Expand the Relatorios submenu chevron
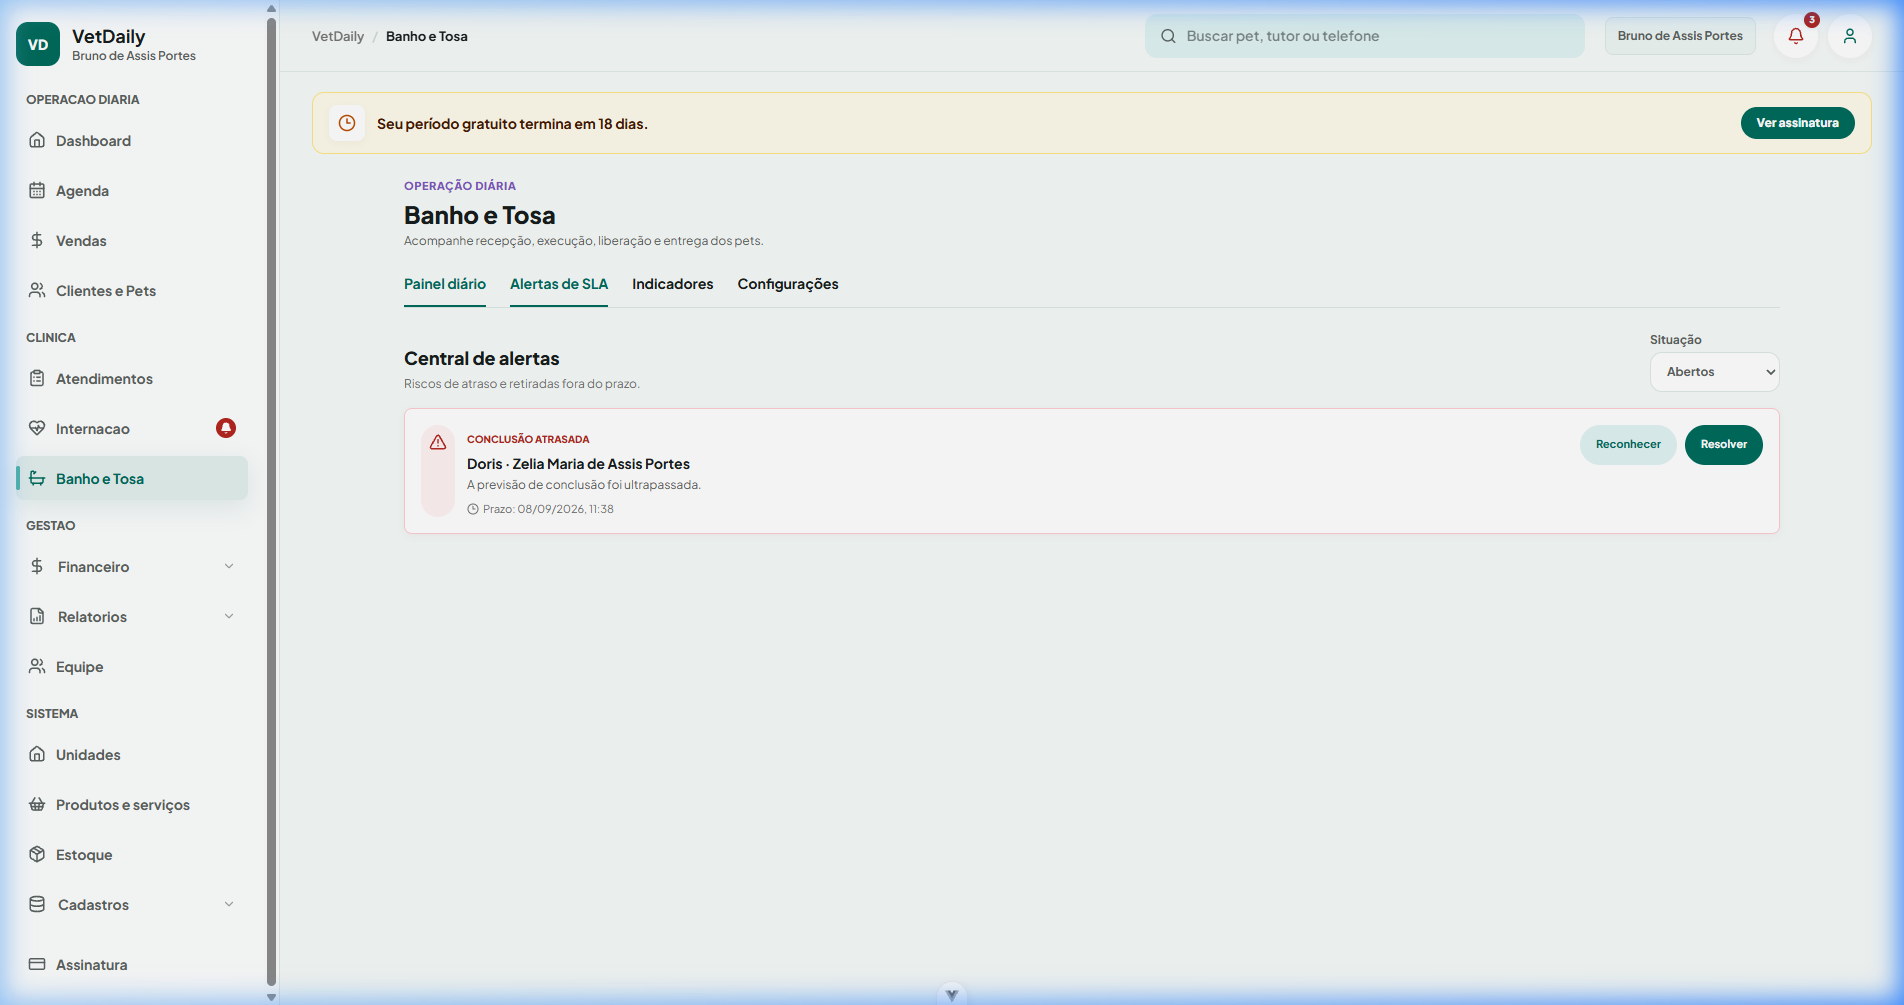The width and height of the screenshot is (1904, 1005). coord(229,616)
